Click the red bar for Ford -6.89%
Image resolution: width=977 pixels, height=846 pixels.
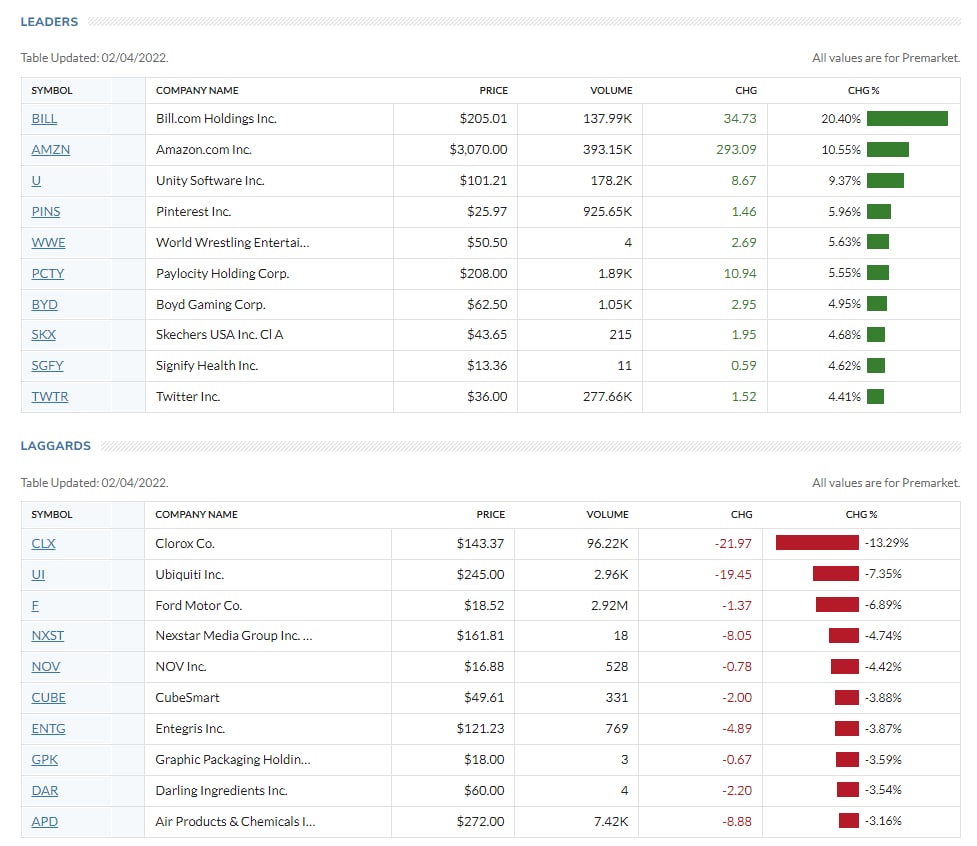click(x=837, y=604)
